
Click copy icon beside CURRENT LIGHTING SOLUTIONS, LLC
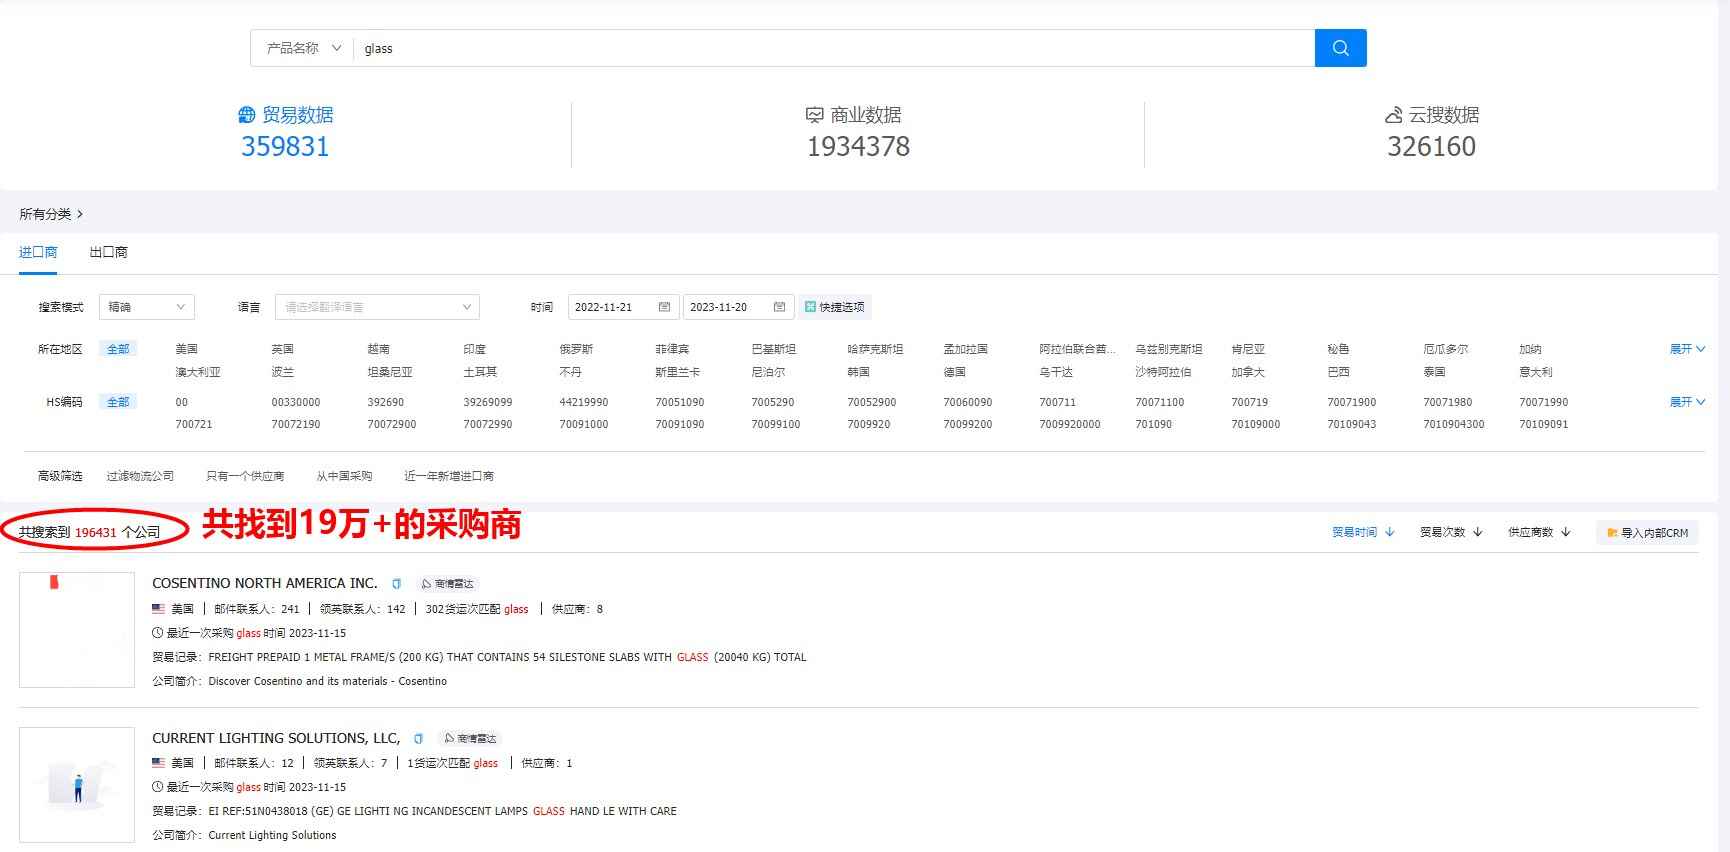coord(418,739)
